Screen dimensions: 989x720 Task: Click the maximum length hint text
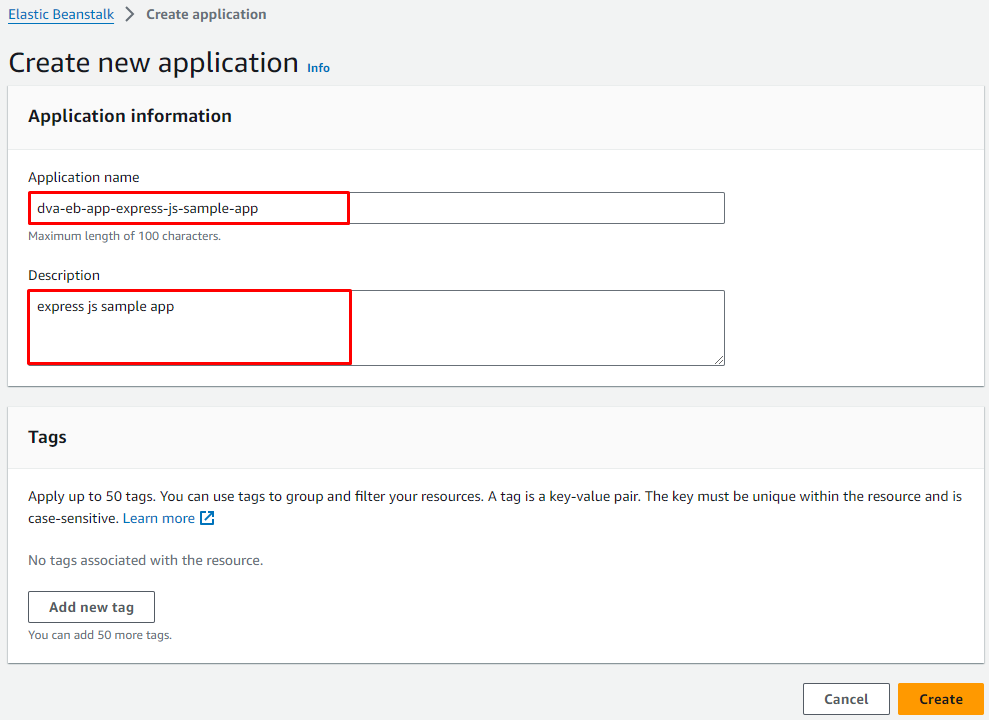pyautogui.click(x=124, y=236)
